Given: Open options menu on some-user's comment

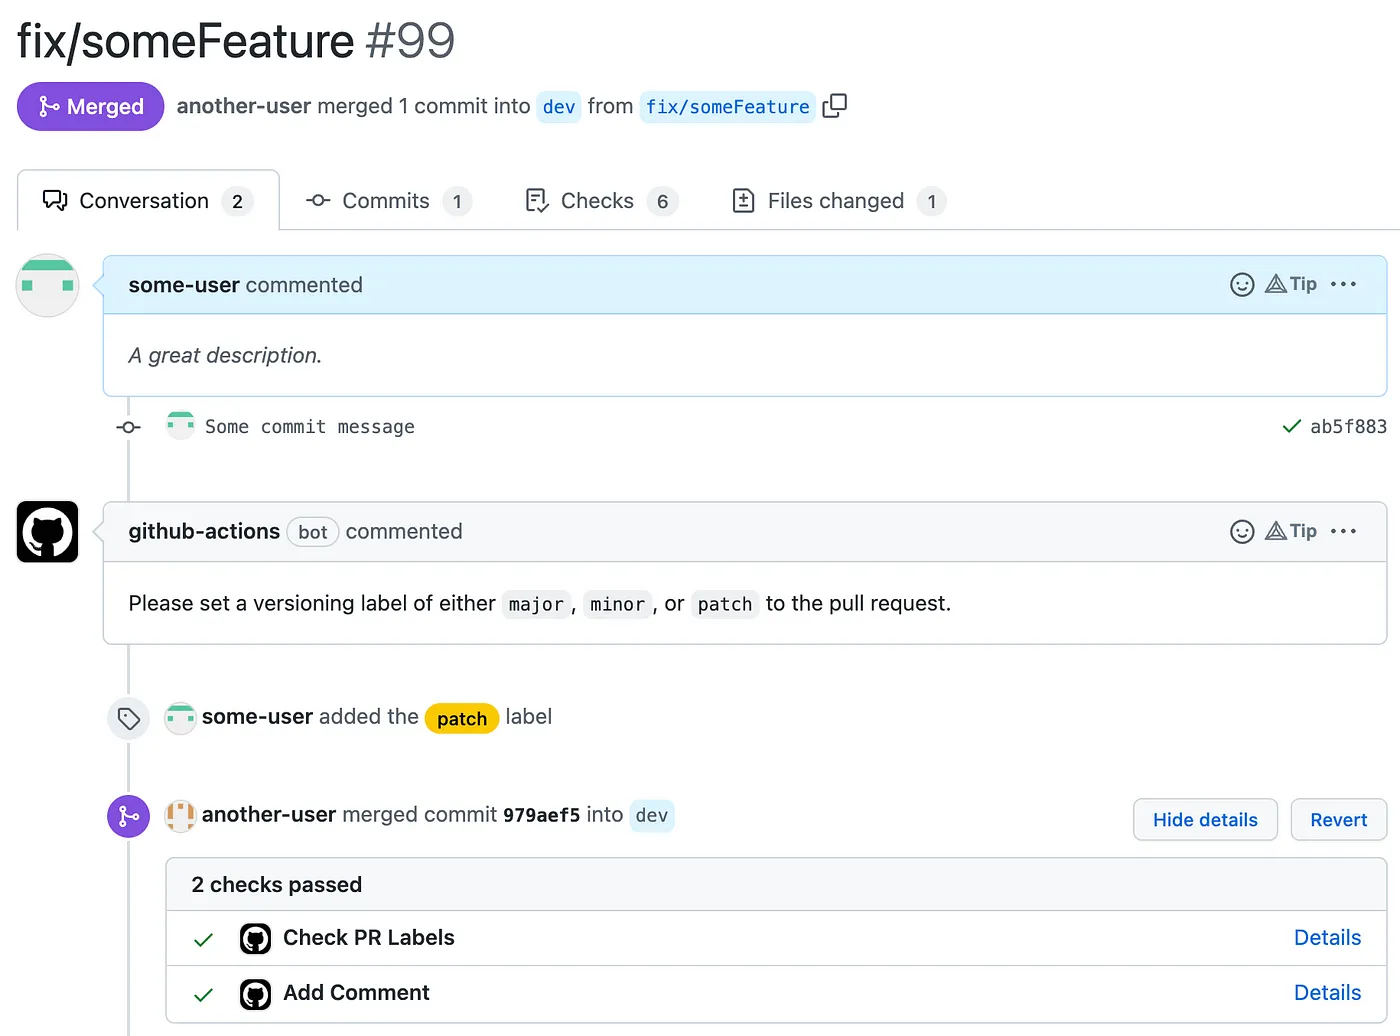Looking at the screenshot, I should pos(1343,285).
